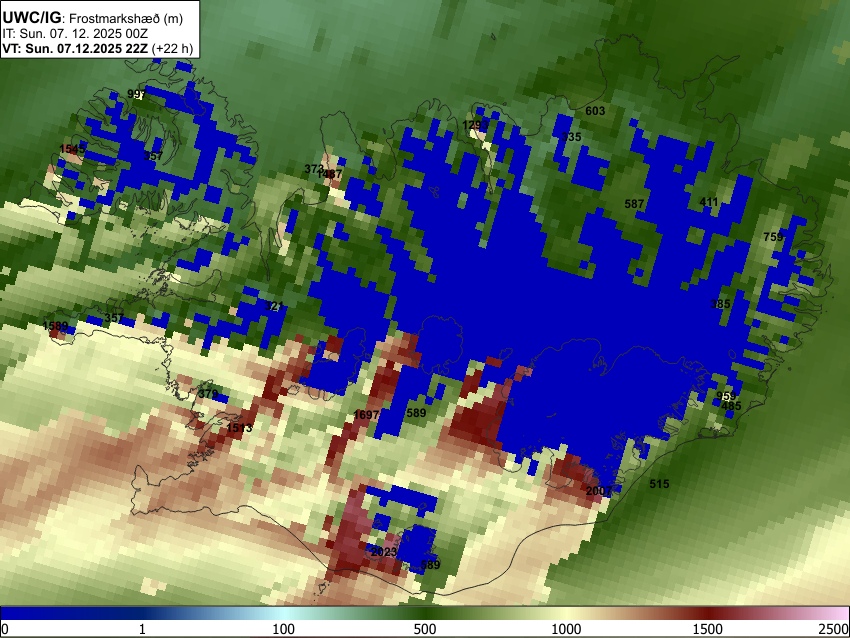Click the colour scale tick label '100'
This screenshot has width=850, height=638.
coord(283,629)
